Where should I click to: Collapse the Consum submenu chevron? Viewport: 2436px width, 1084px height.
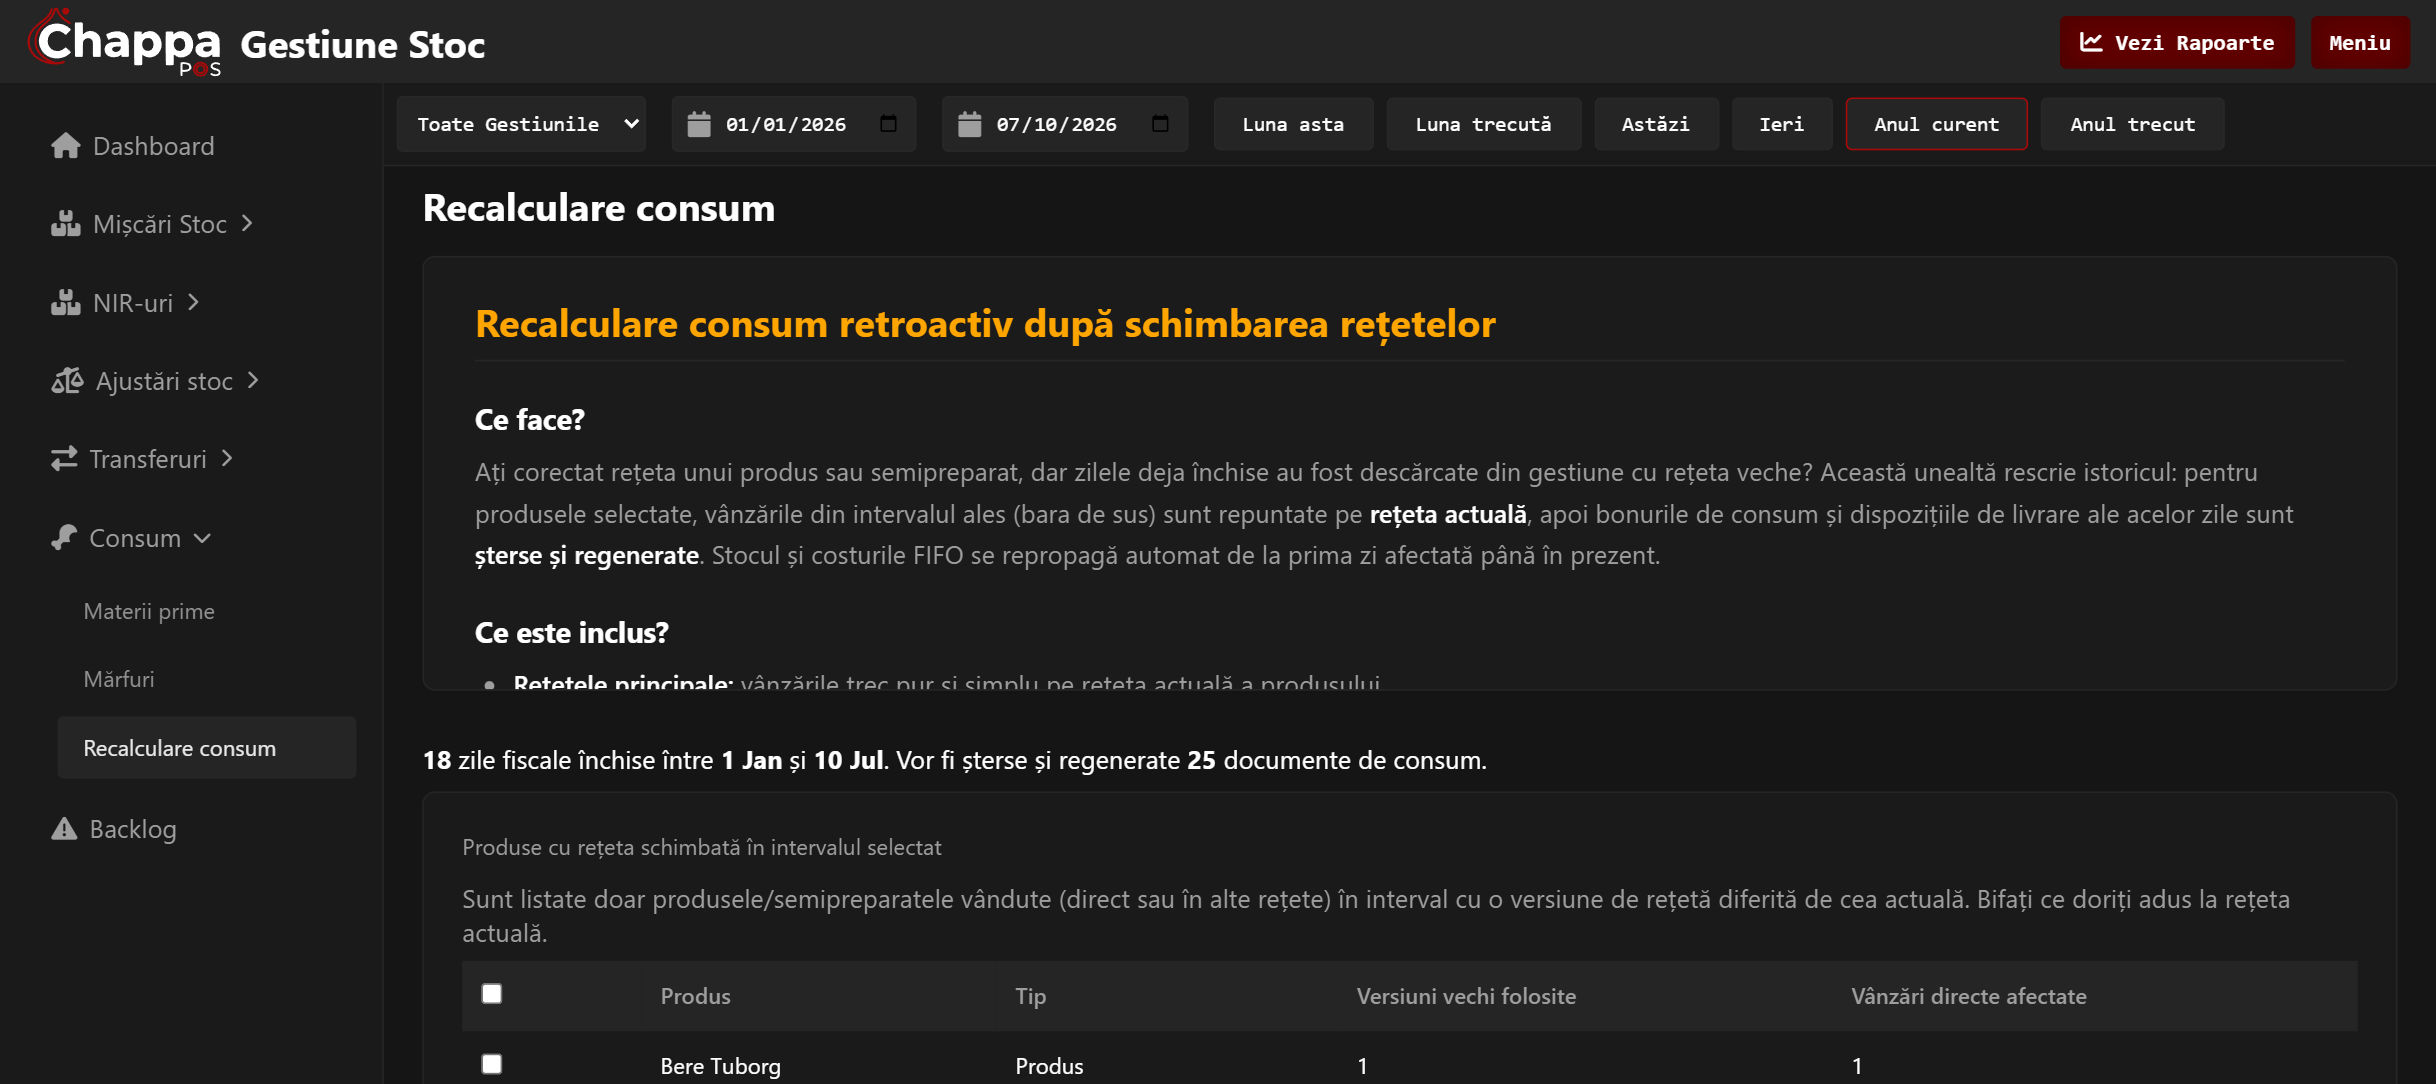tap(202, 538)
